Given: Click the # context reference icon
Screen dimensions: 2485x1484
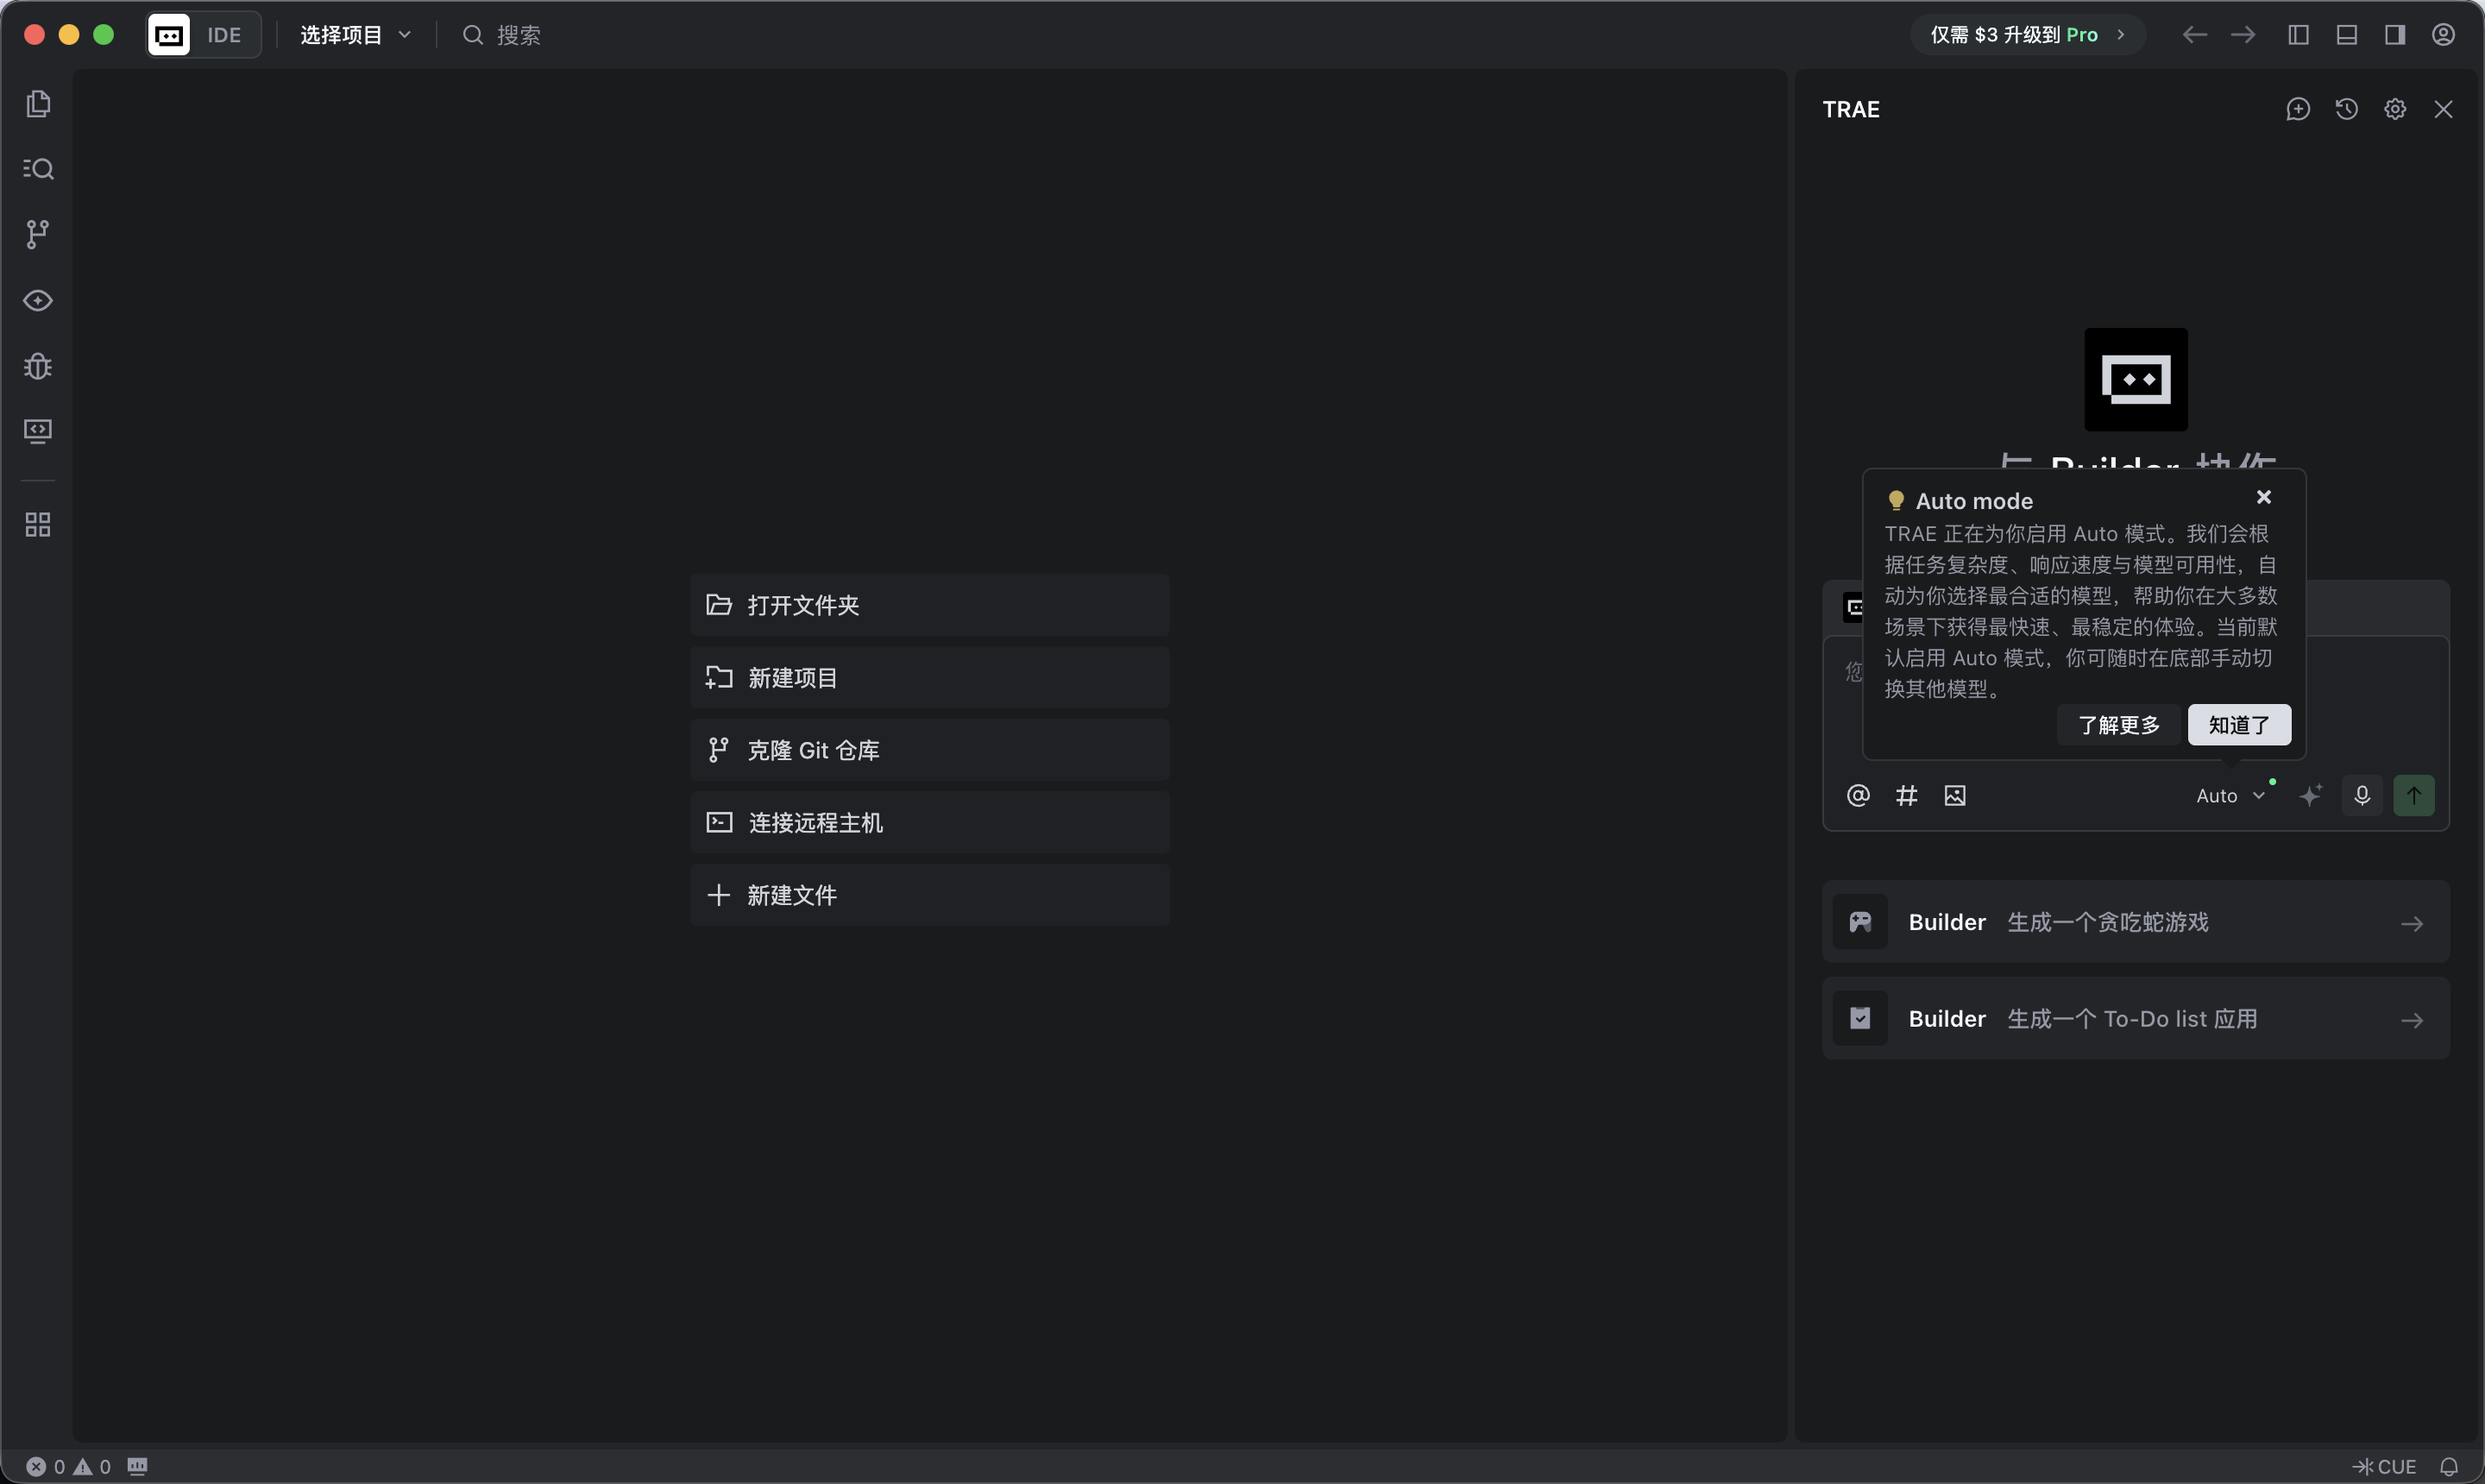Looking at the screenshot, I should (1906, 796).
